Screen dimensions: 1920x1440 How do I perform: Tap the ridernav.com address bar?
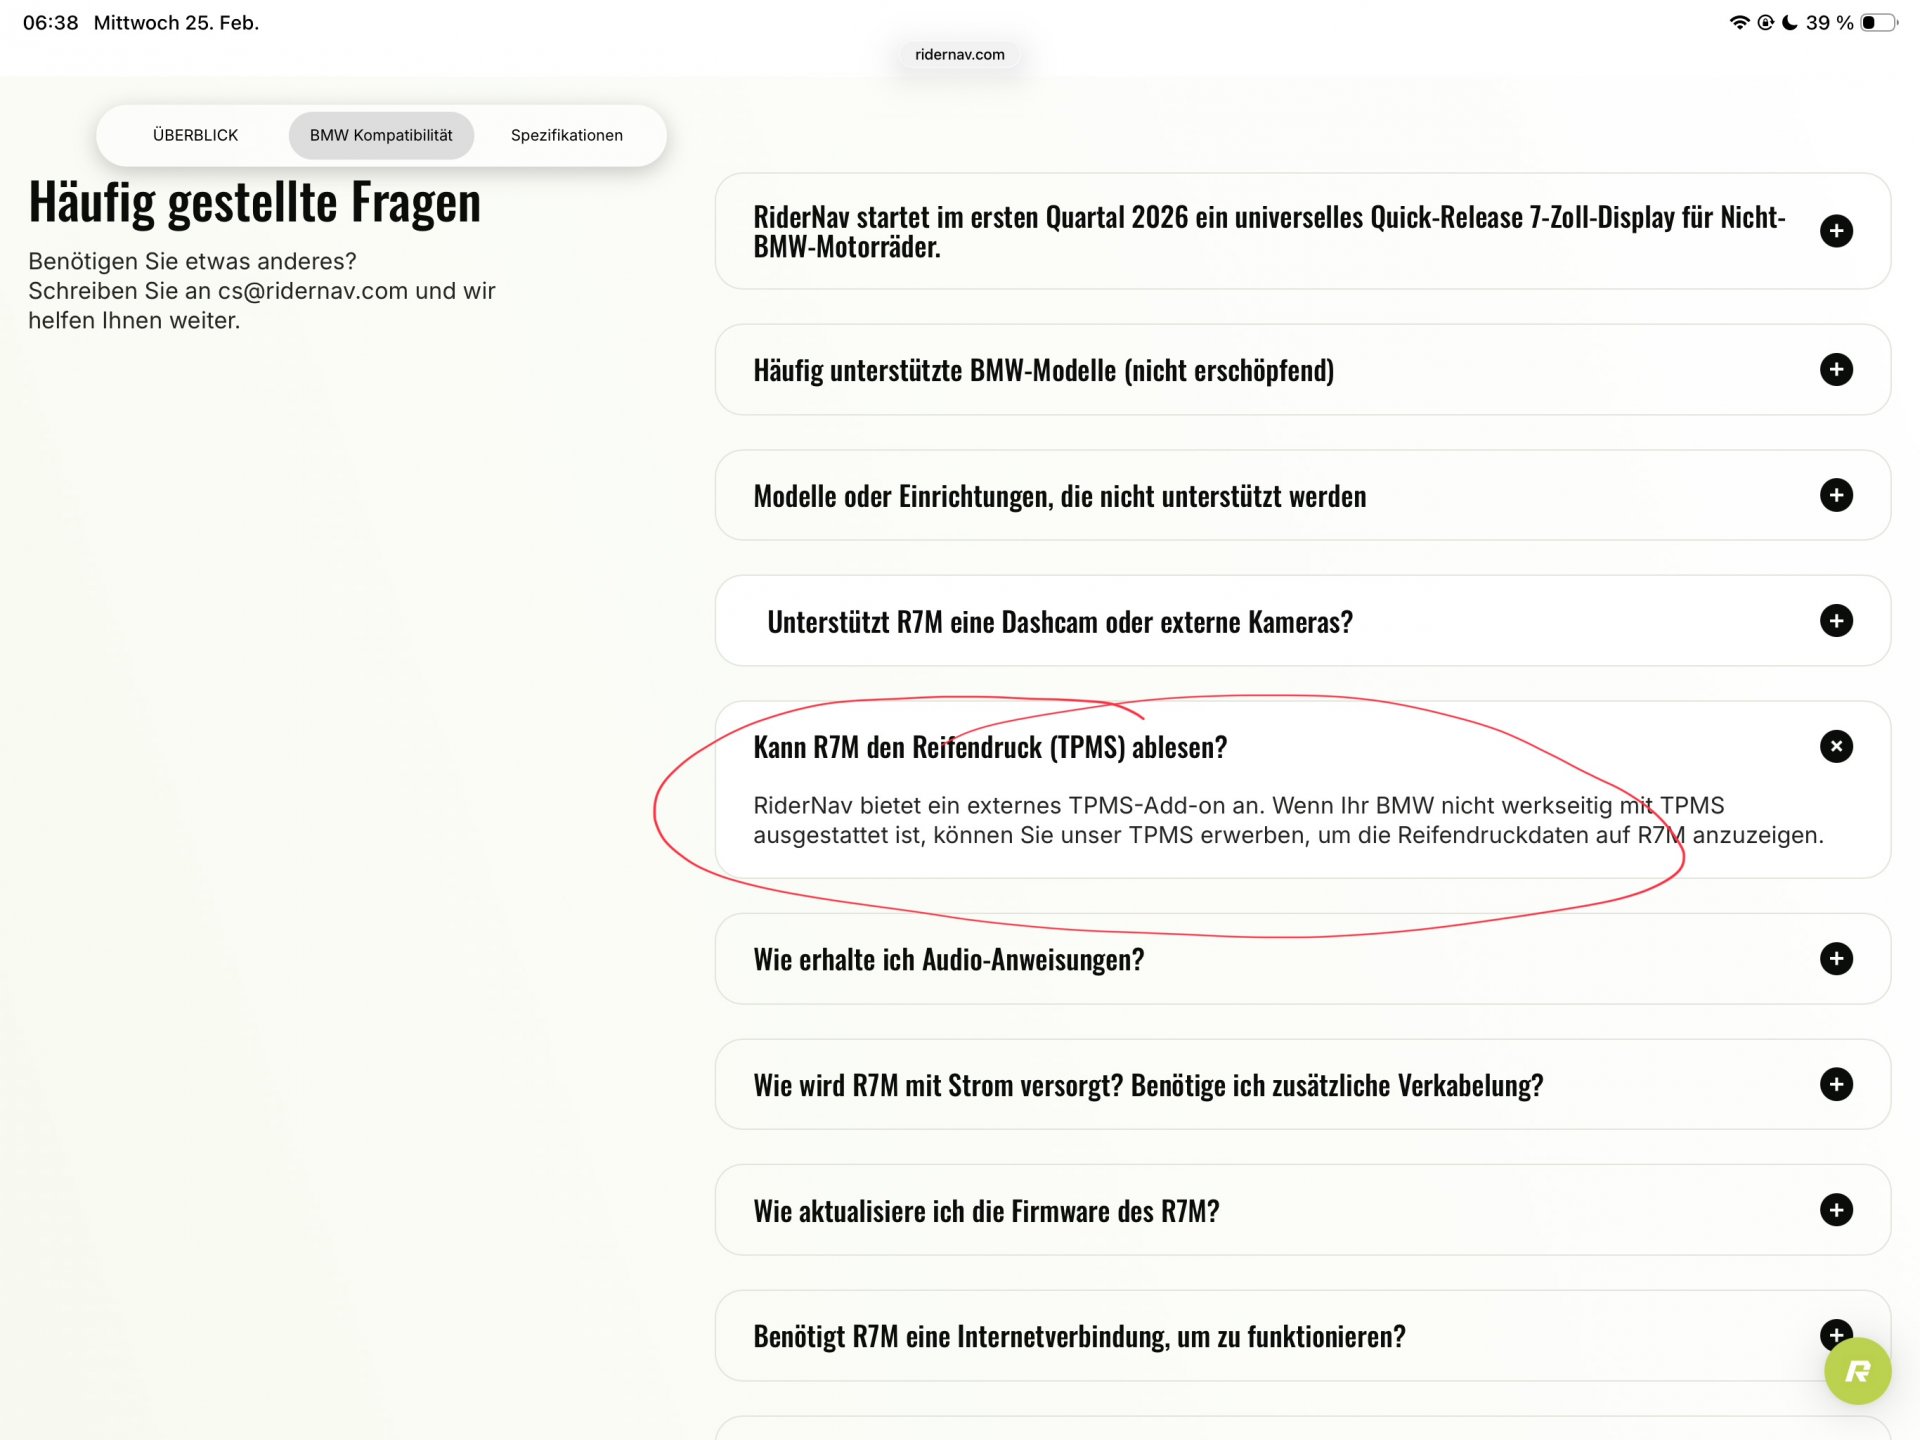pos(959,54)
